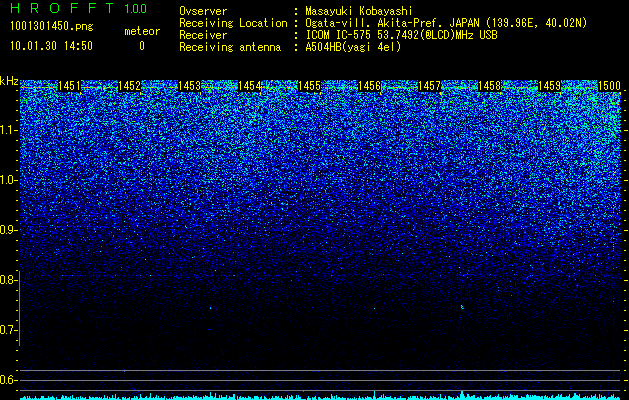Click the Receiver field label
This screenshot has width=629, height=400.
click(x=203, y=35)
